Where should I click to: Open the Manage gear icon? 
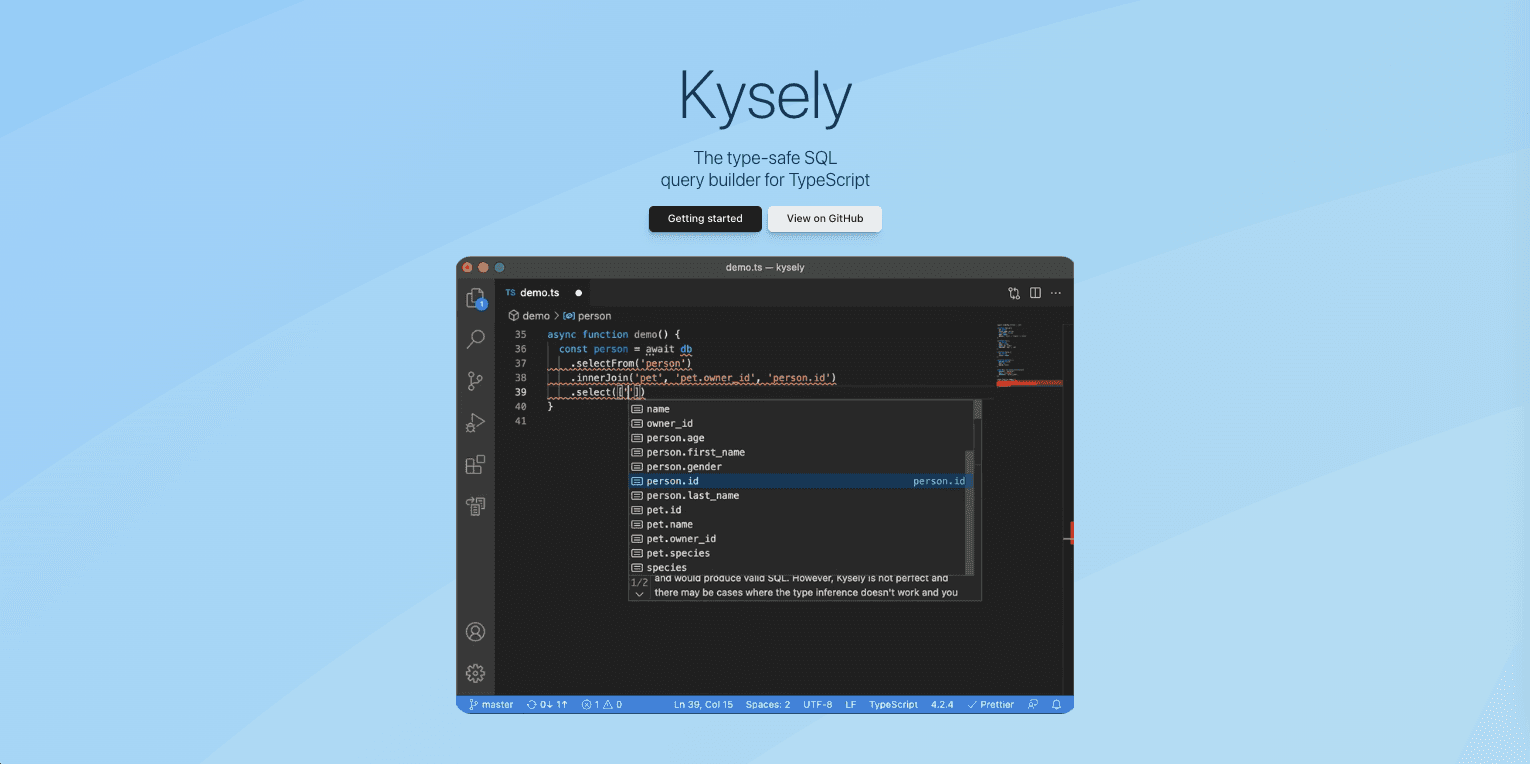(x=476, y=673)
